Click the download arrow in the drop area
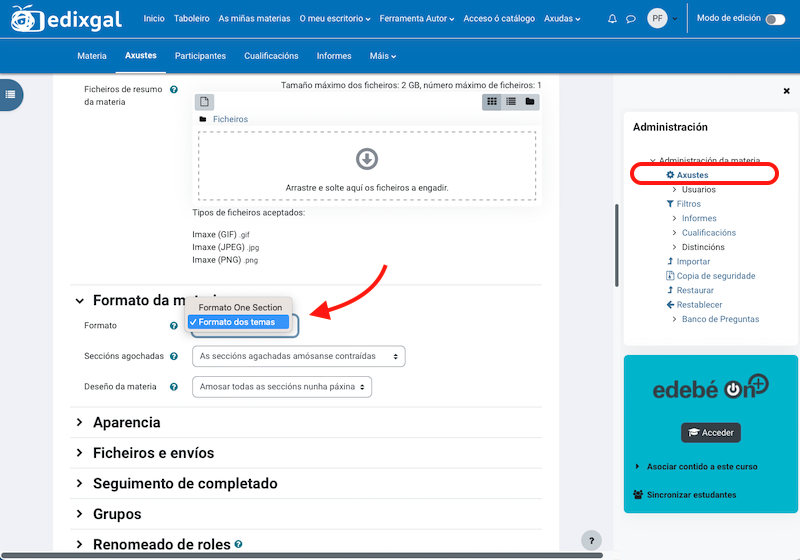The image size is (800, 560). [x=367, y=159]
